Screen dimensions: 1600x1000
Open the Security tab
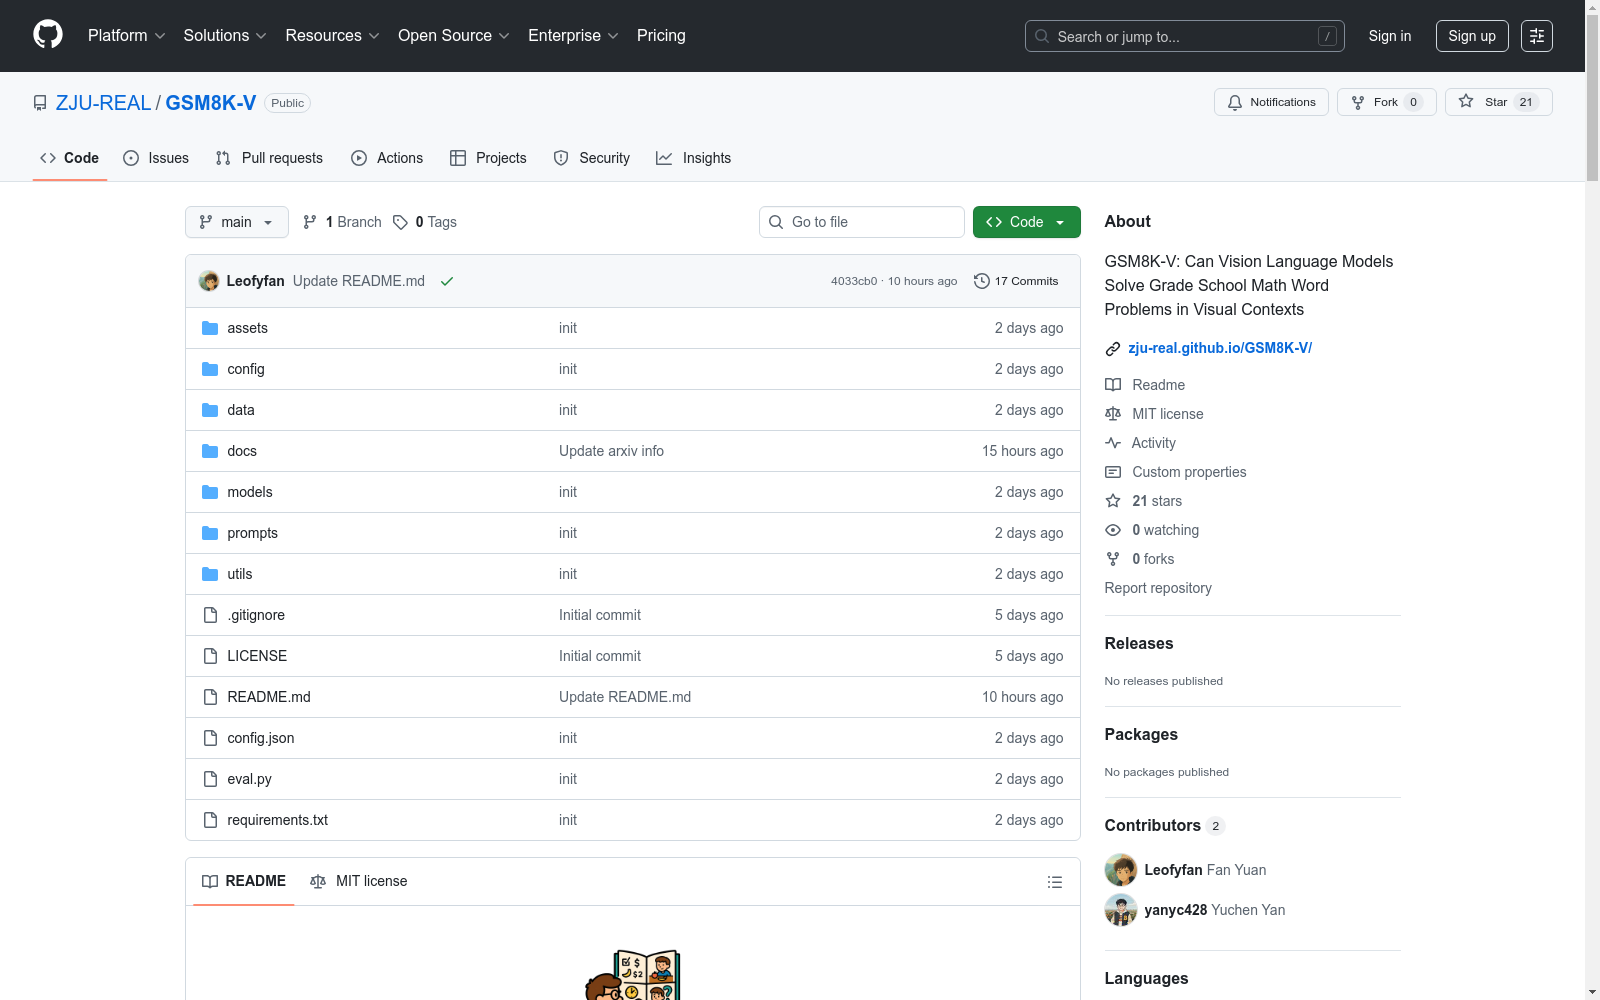[x=592, y=158]
